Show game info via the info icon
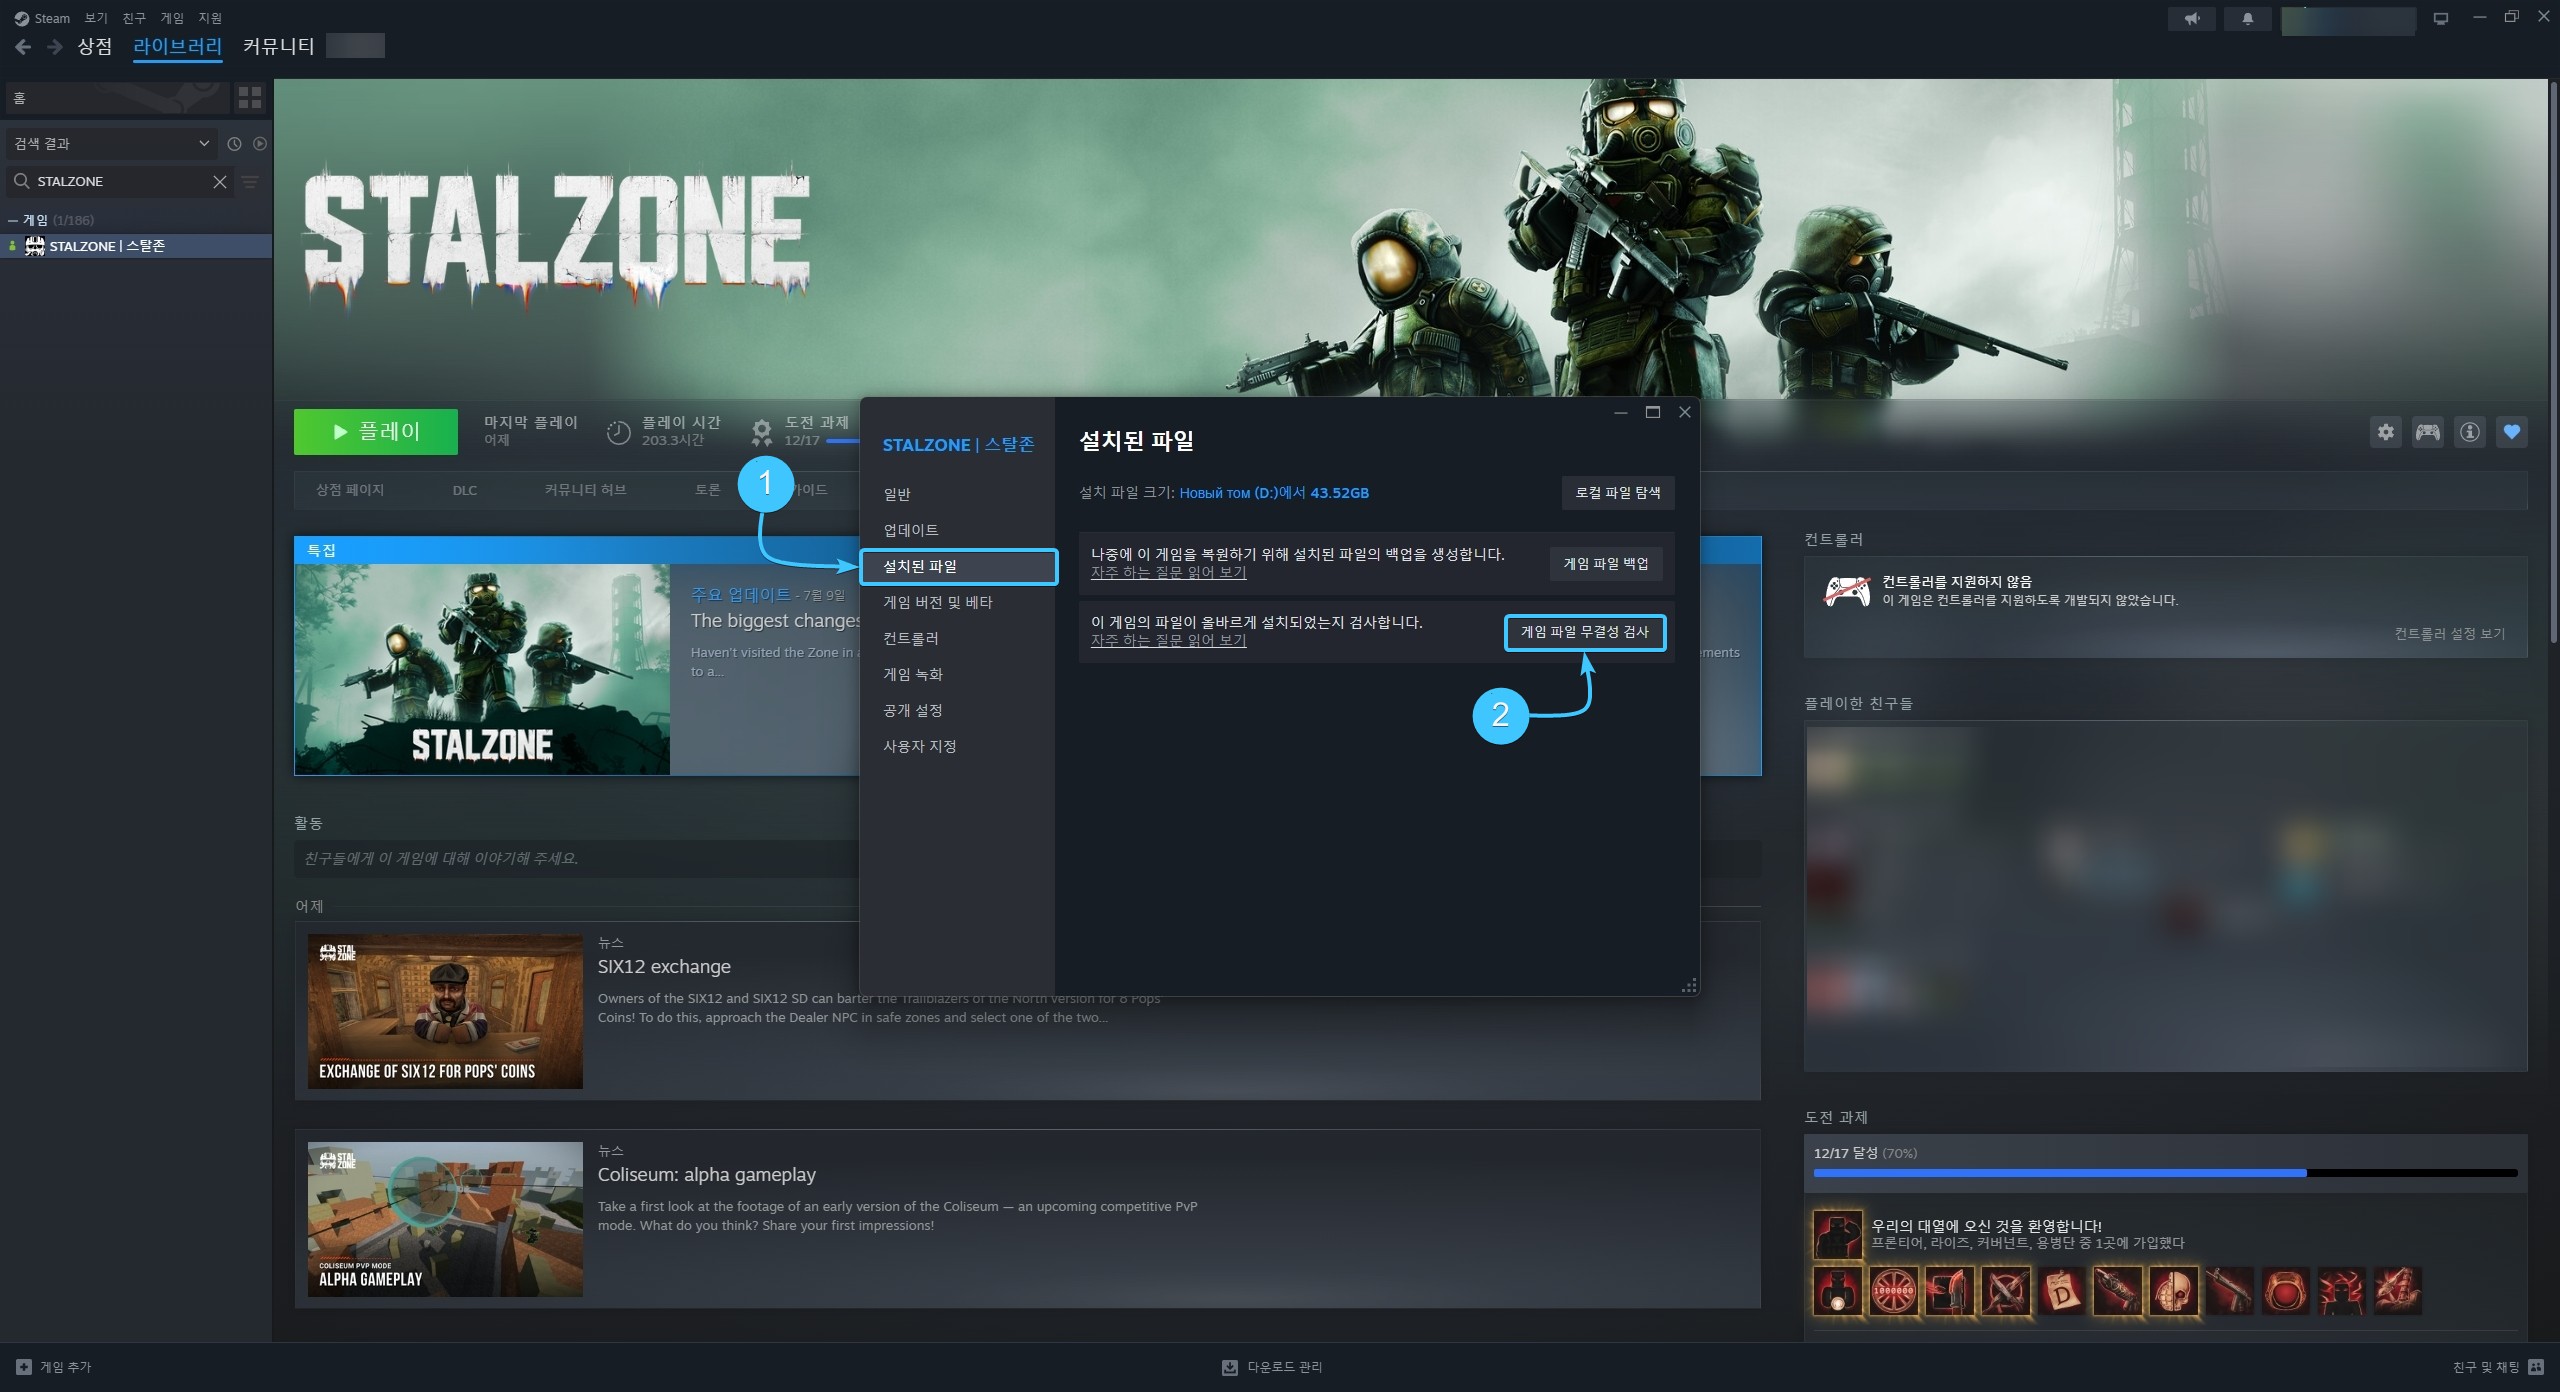Image resolution: width=2560 pixels, height=1392 pixels. click(2470, 432)
